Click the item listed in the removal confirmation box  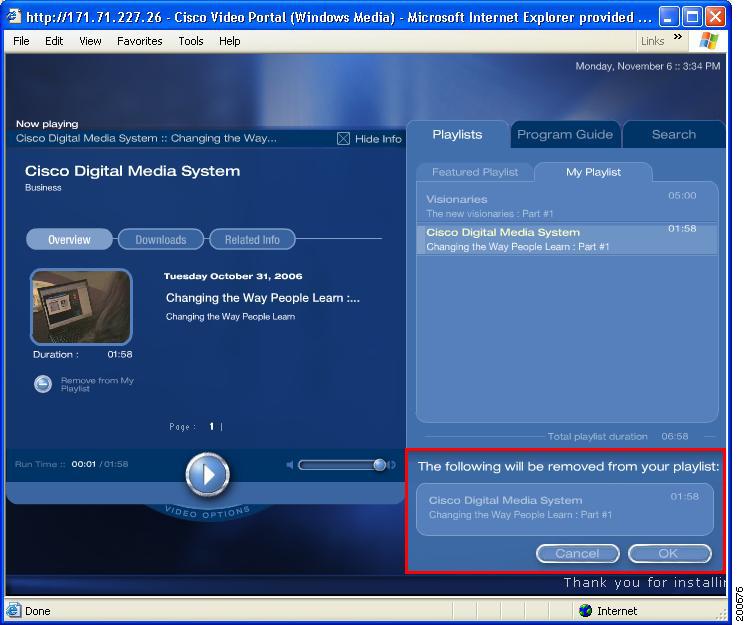565,509
